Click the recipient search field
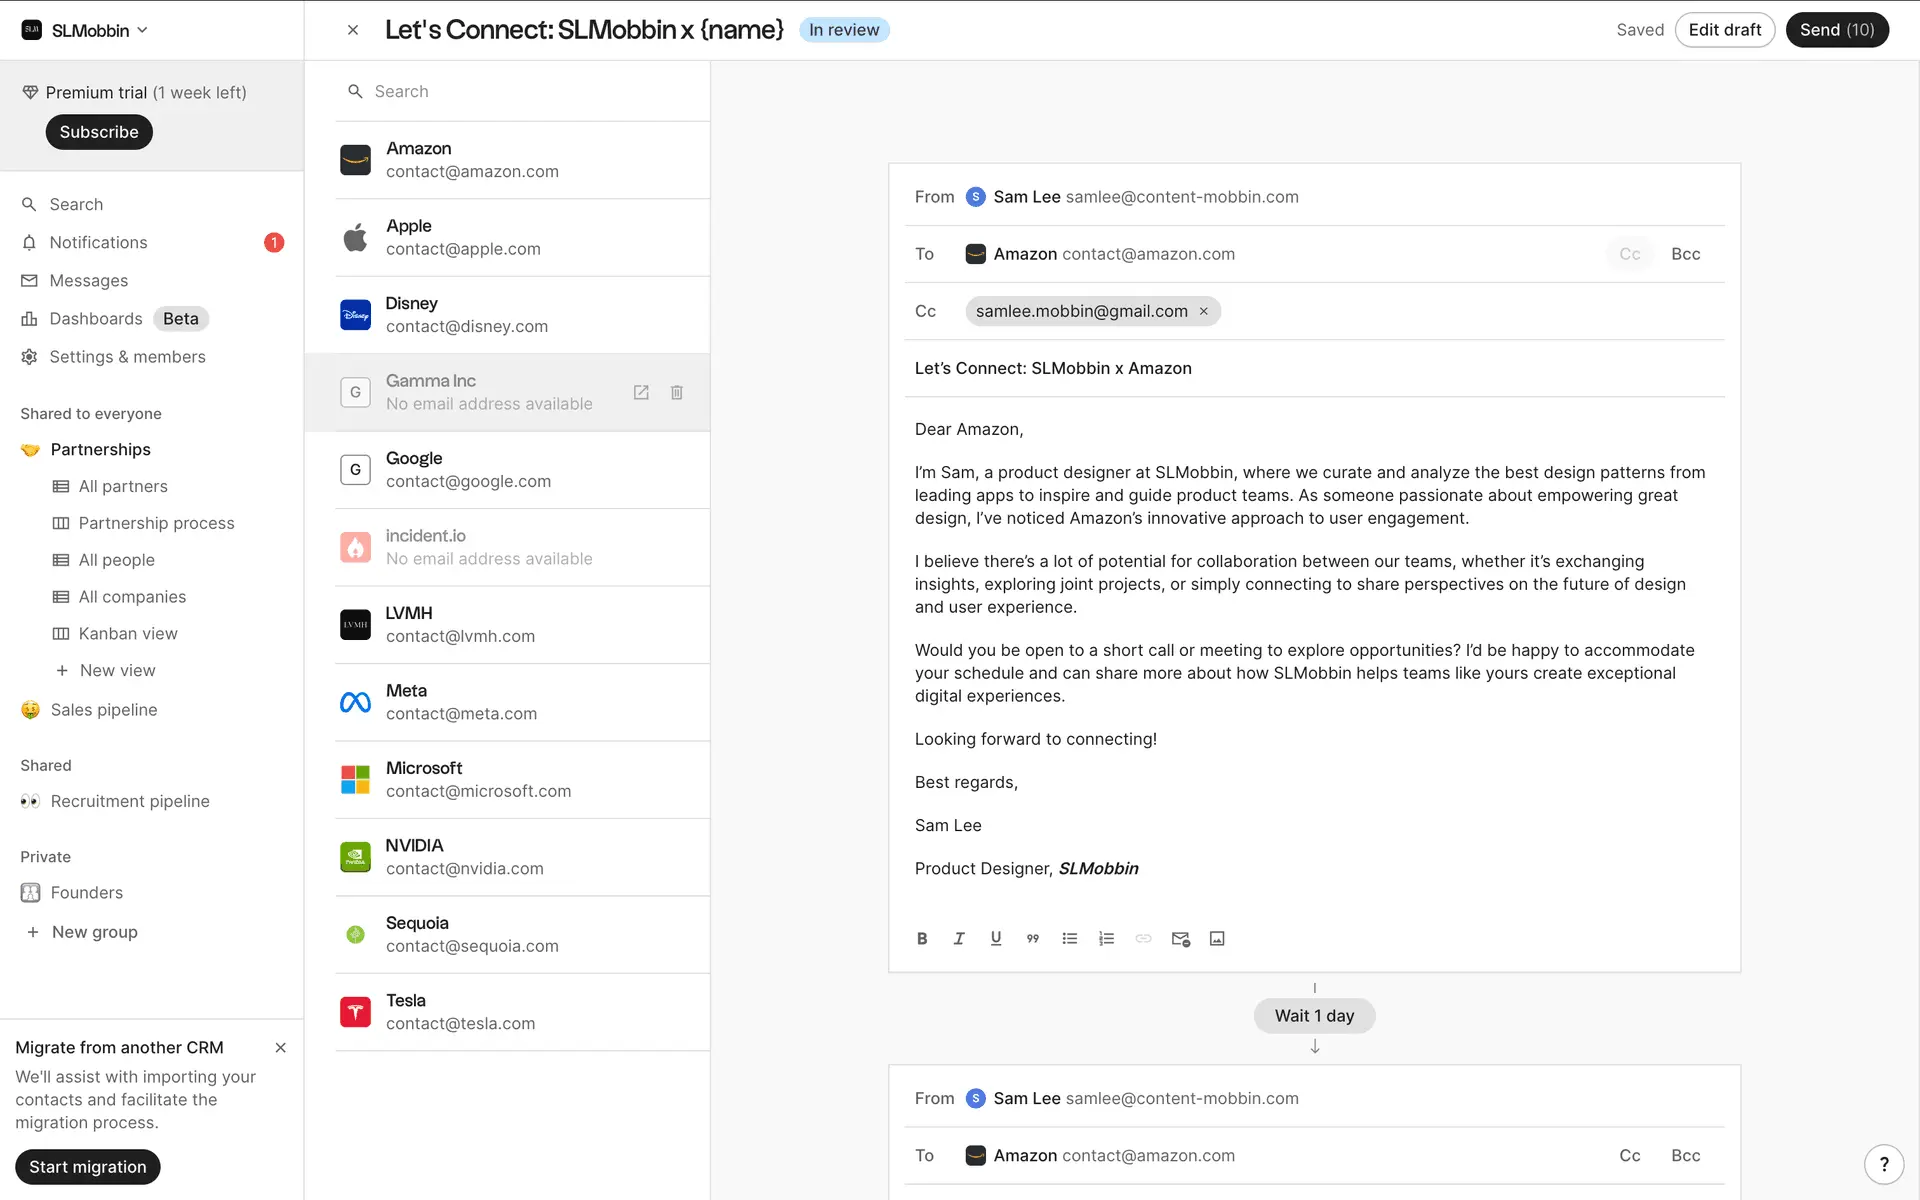This screenshot has width=1920, height=1200. point(520,91)
